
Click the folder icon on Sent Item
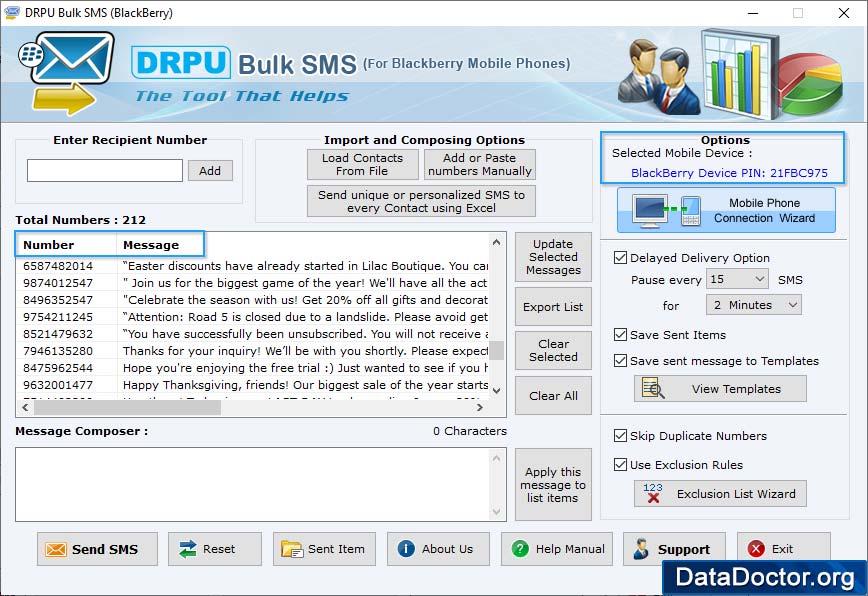[x=292, y=549]
